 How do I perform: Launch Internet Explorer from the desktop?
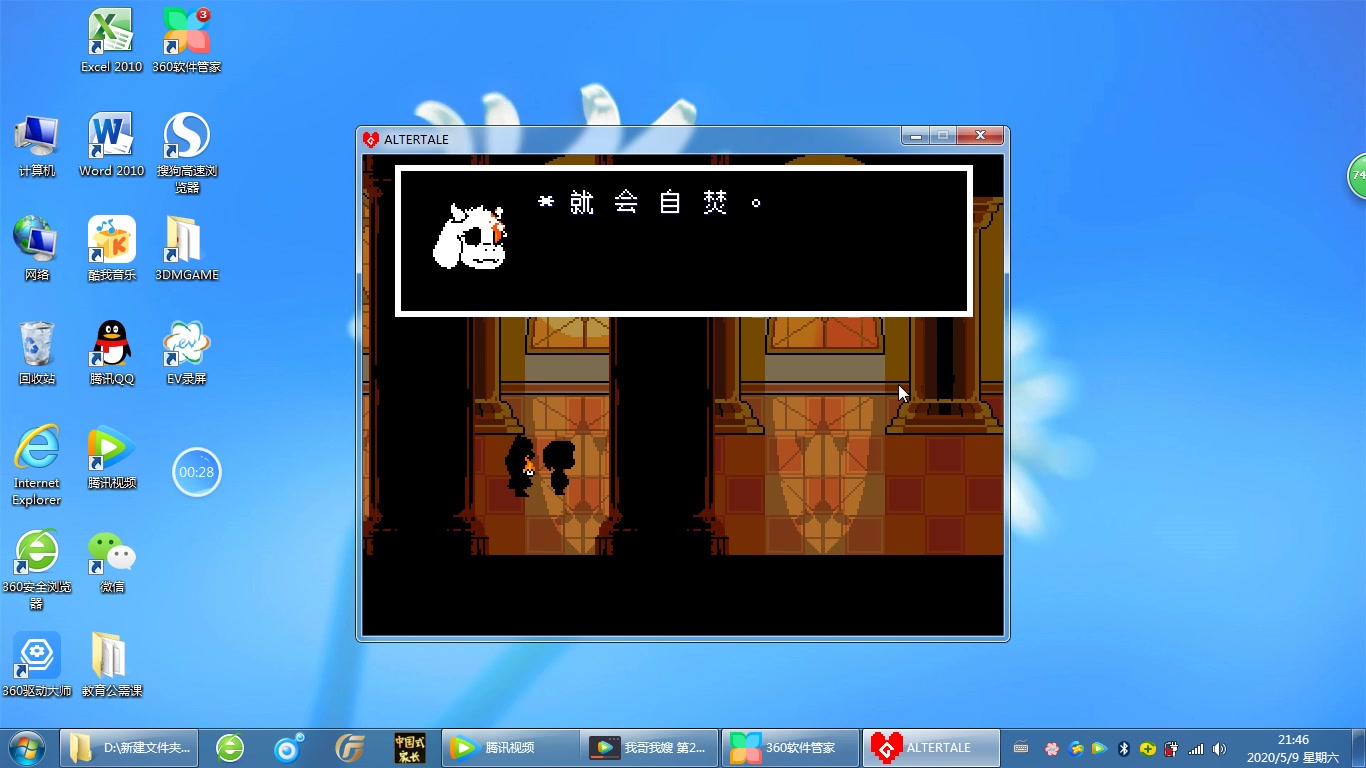pos(37,465)
